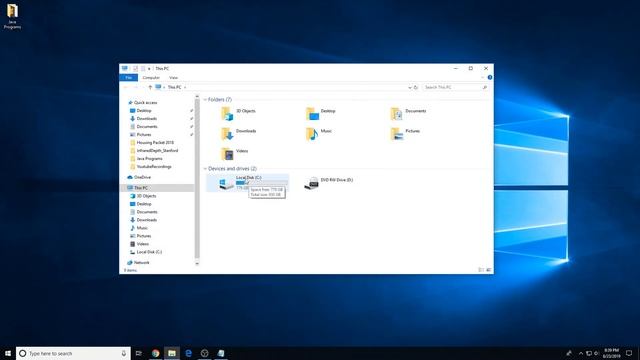Click the File Explorer taskbar icon
The width and height of the screenshot is (640, 360).
[172, 353]
